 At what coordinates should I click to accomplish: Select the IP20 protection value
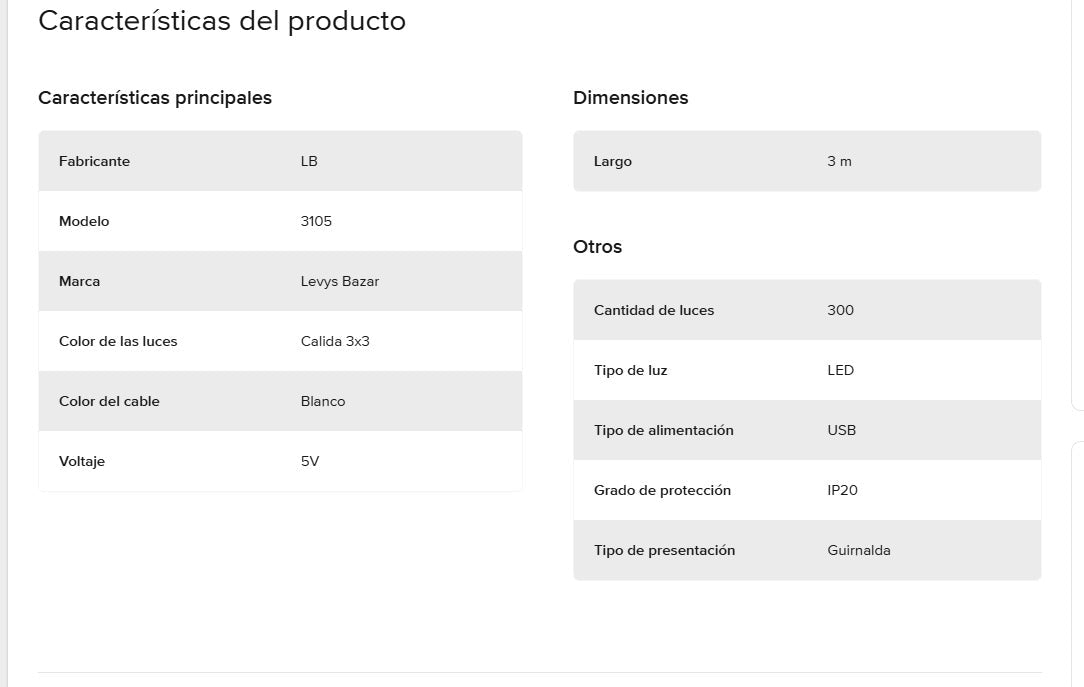coord(842,490)
